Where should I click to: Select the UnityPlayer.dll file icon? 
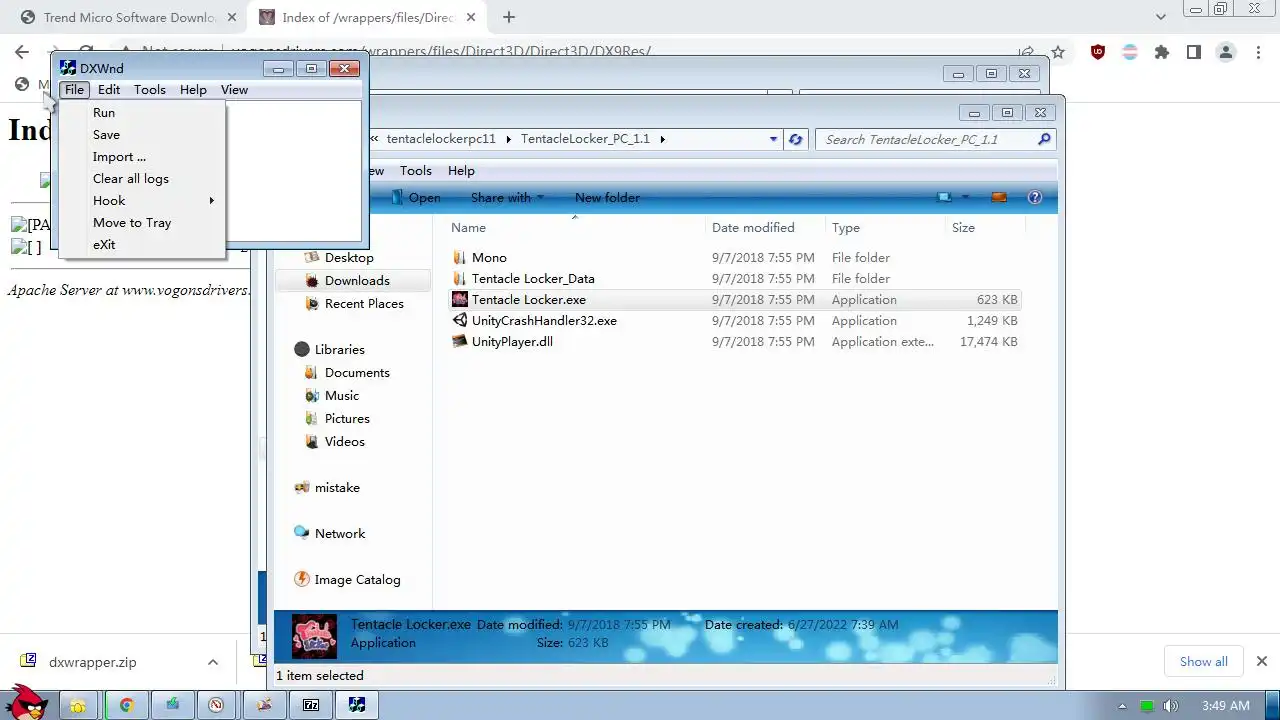[459, 341]
